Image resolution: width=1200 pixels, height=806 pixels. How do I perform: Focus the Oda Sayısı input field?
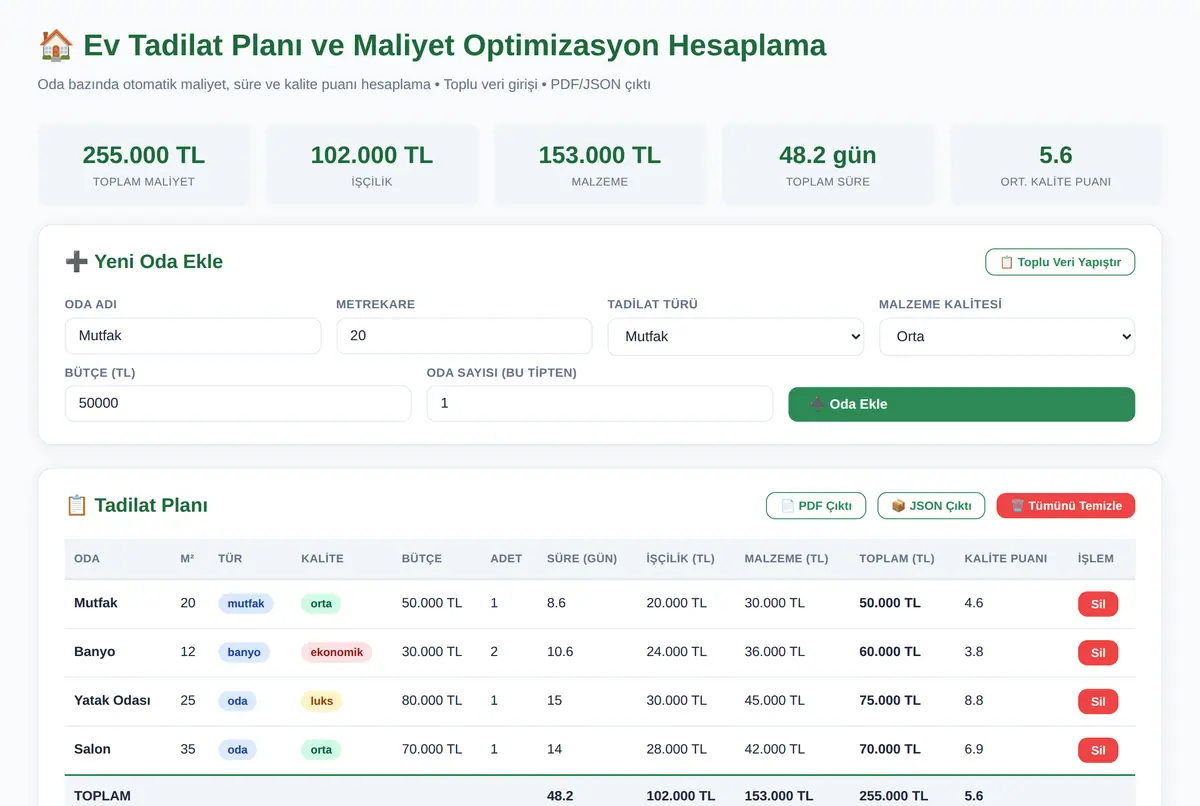click(x=600, y=404)
